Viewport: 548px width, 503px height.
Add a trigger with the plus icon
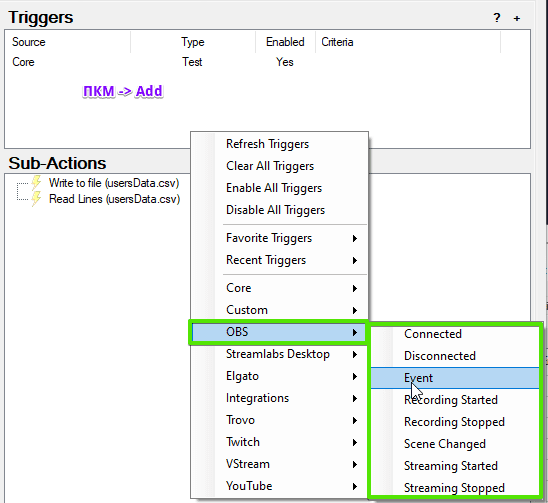tap(517, 18)
